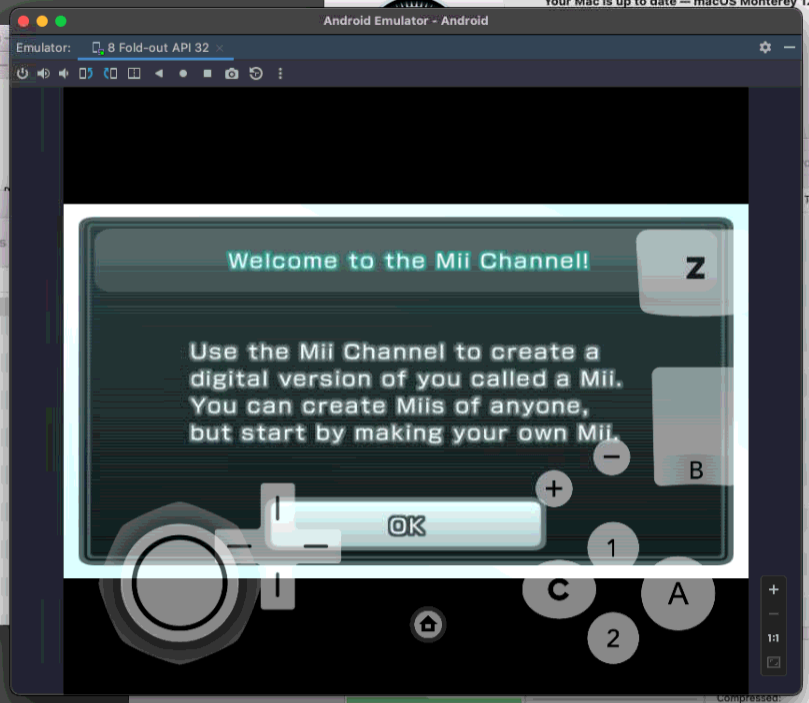809x703 pixels.
Task: Tap the overlay button labeled 2
Action: [x=613, y=638]
